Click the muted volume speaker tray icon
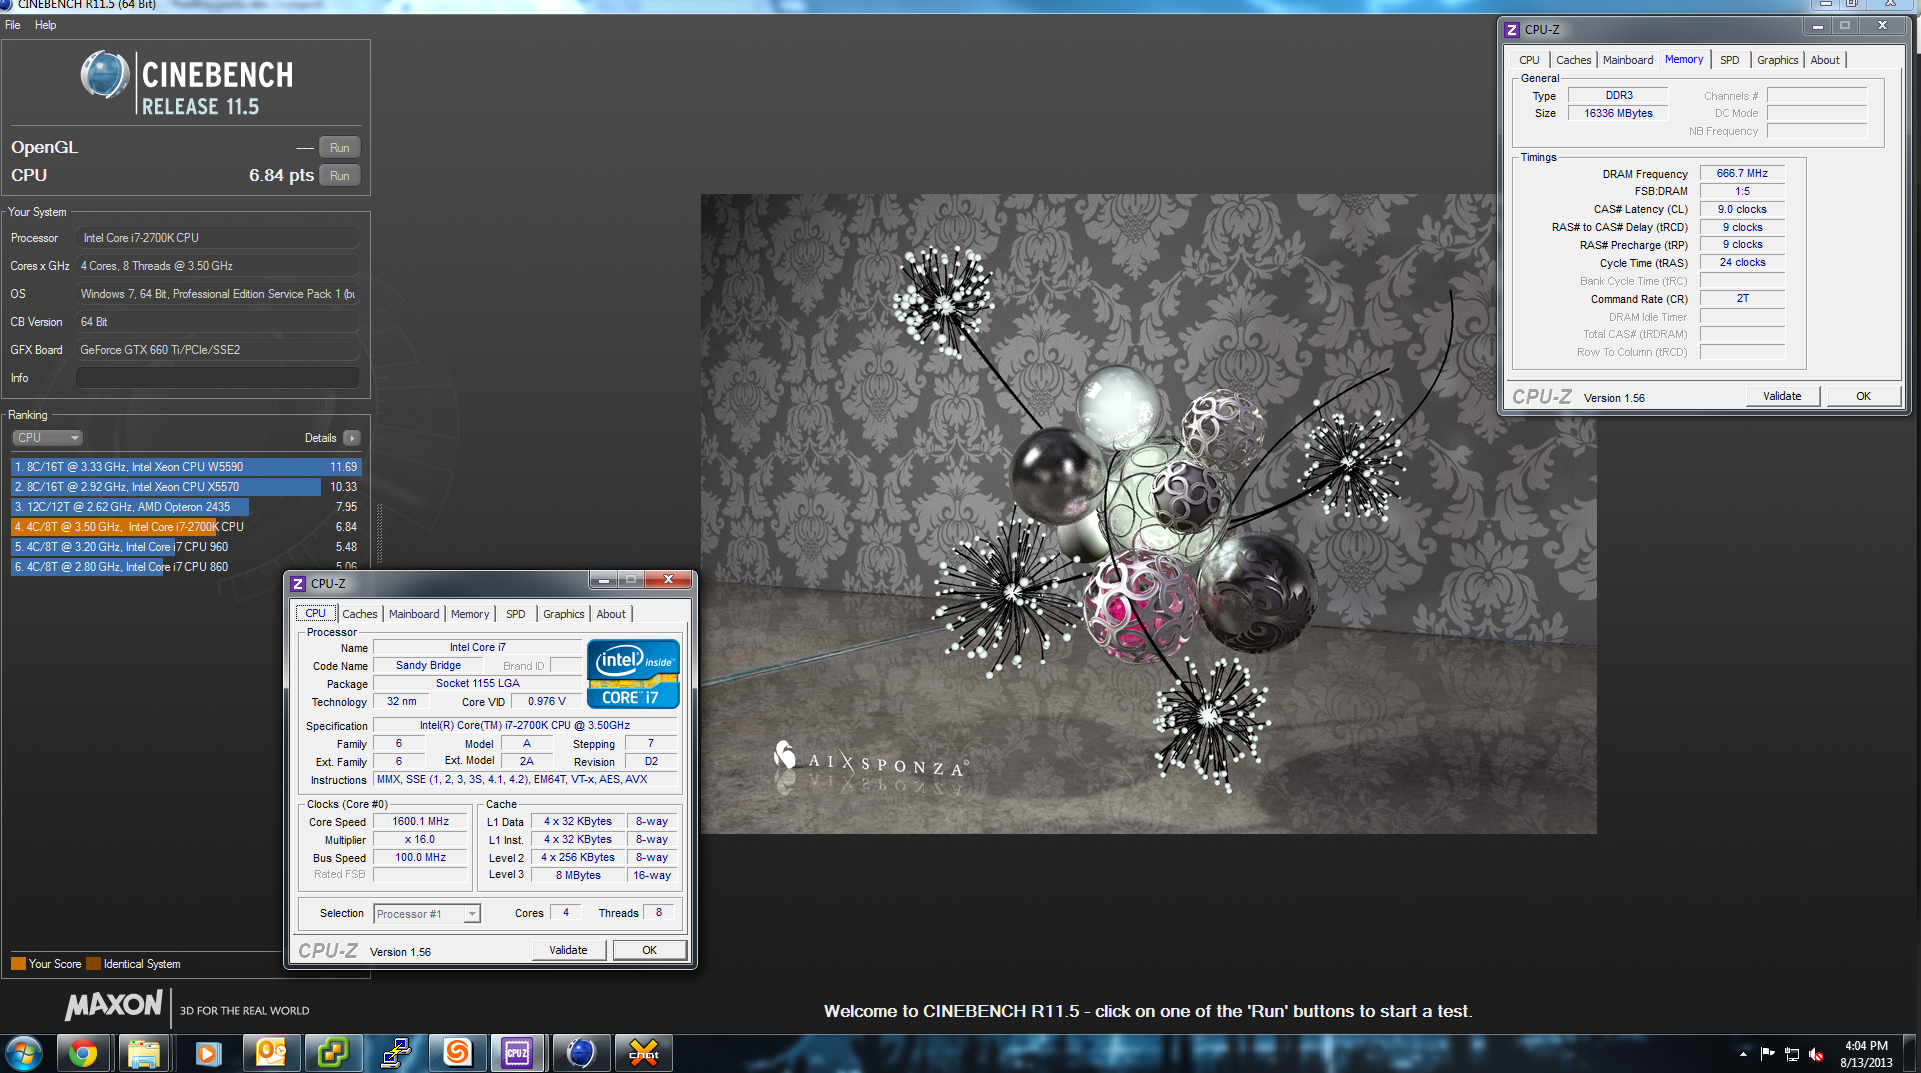 (x=1816, y=1054)
